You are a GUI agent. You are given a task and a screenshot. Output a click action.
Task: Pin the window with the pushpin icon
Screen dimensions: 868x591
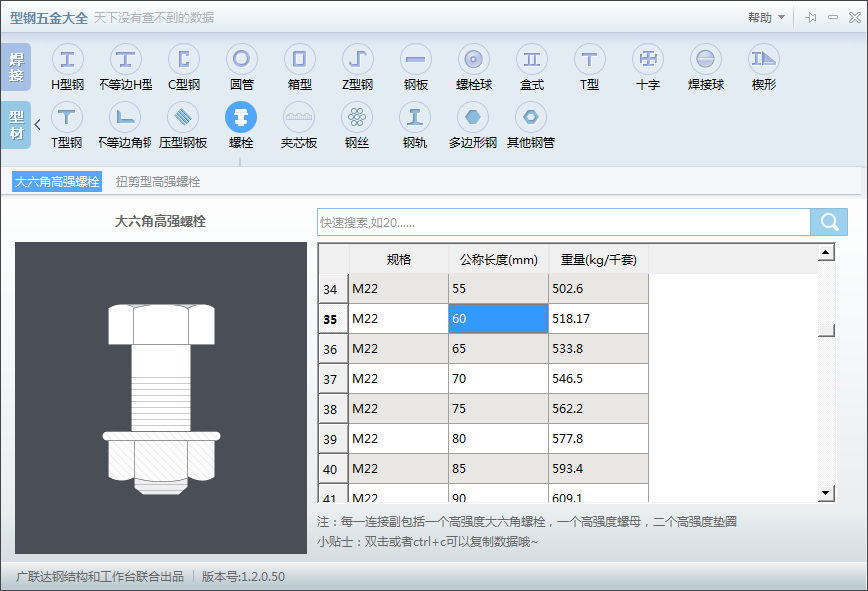tap(811, 18)
